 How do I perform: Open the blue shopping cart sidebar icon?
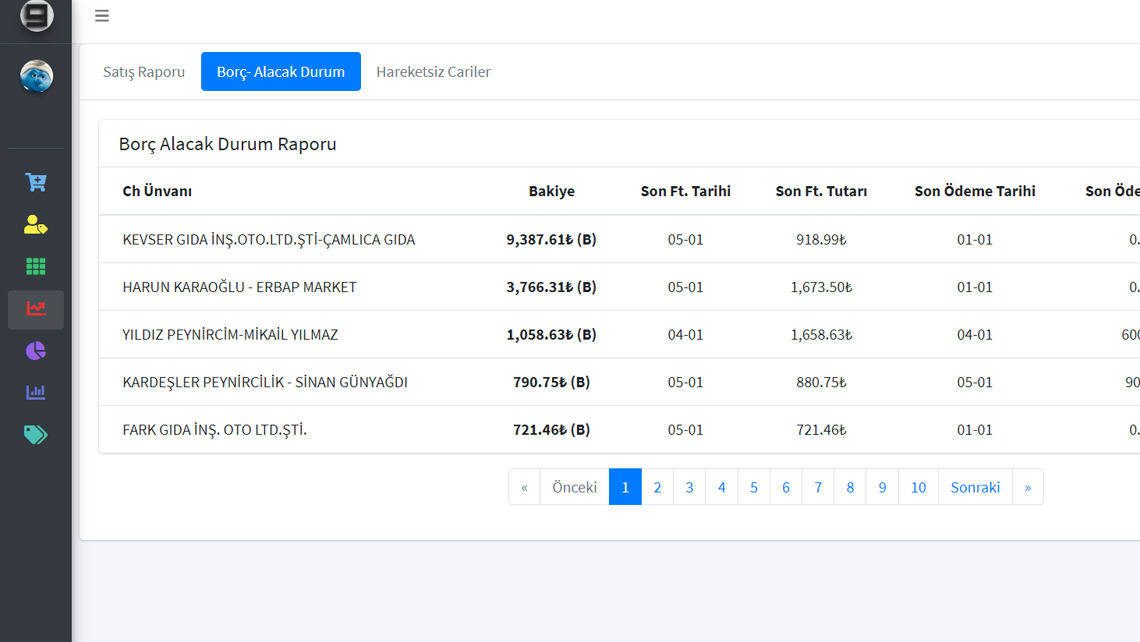click(36, 182)
